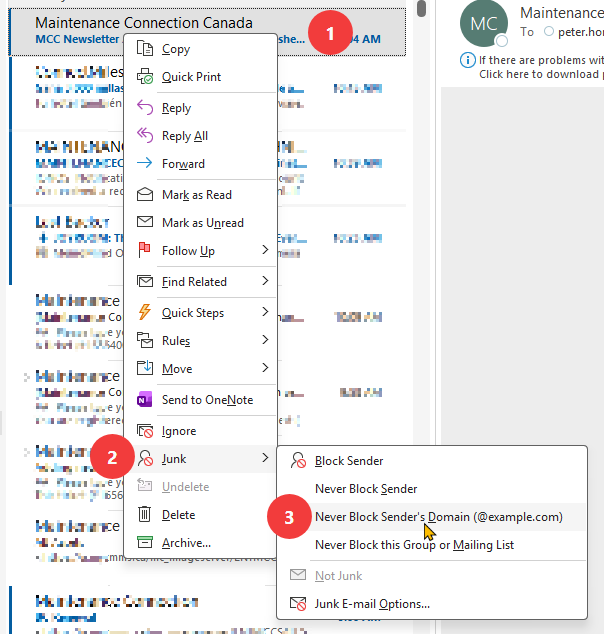Screen dimensions: 604x634
Task: Click the Mark as Read open envelope icon
Action: coord(145,194)
